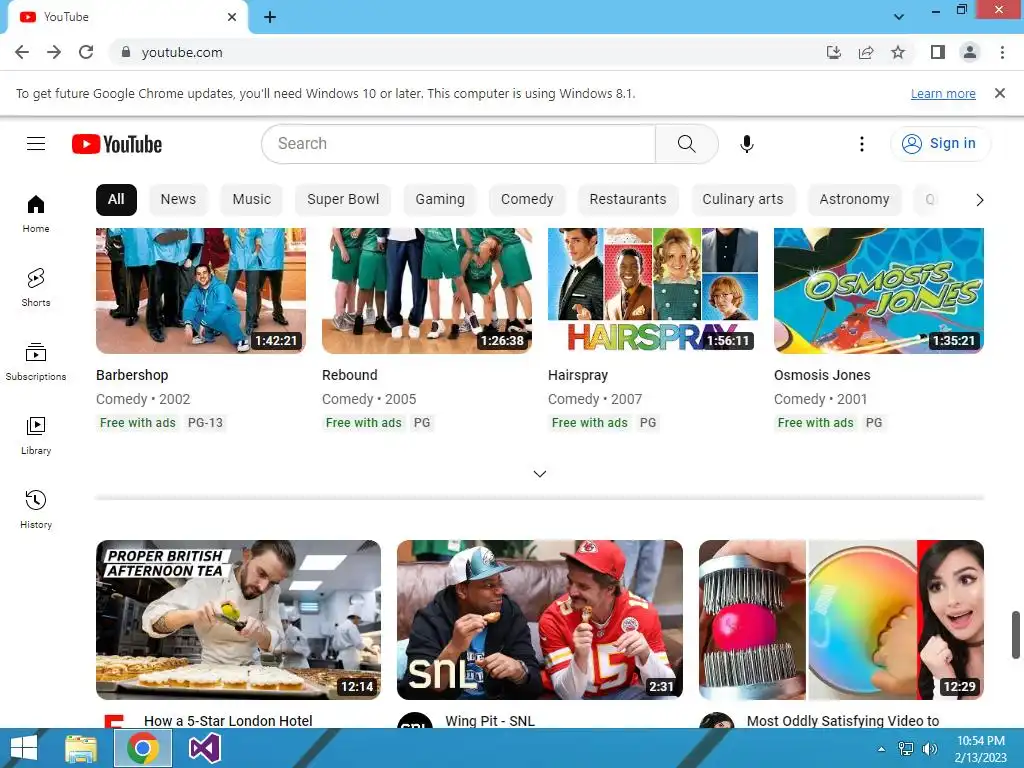The width and height of the screenshot is (1024, 768).
Task: Toggle the Chrome side panel
Action: 938,52
